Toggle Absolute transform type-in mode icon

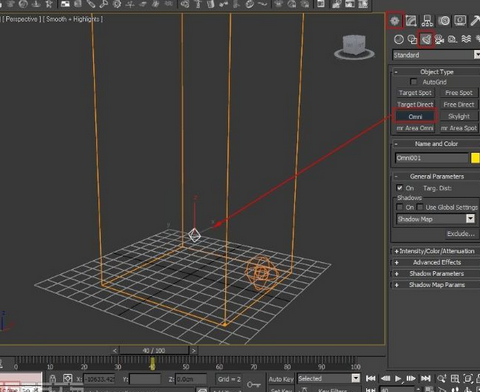(67, 379)
